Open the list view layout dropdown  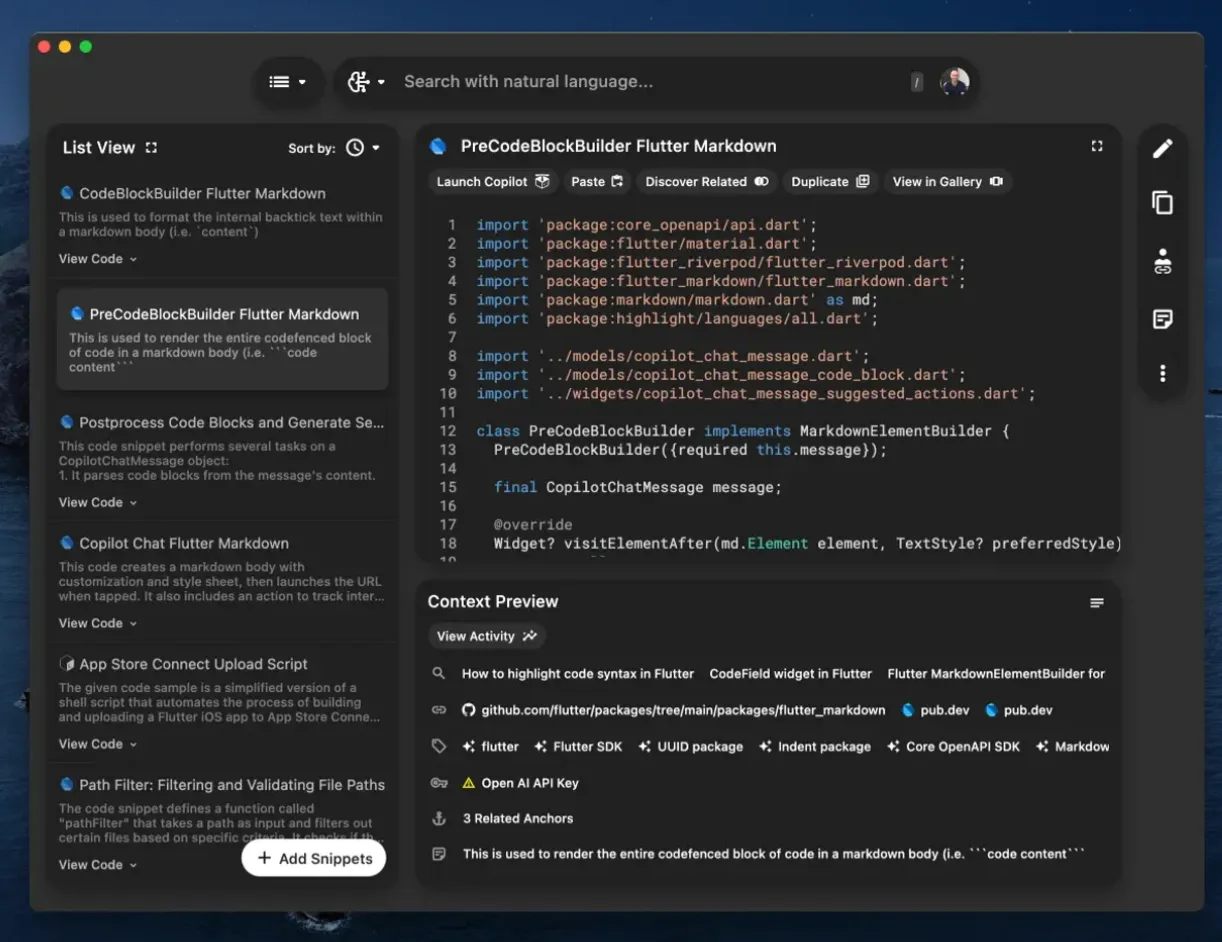click(x=288, y=82)
